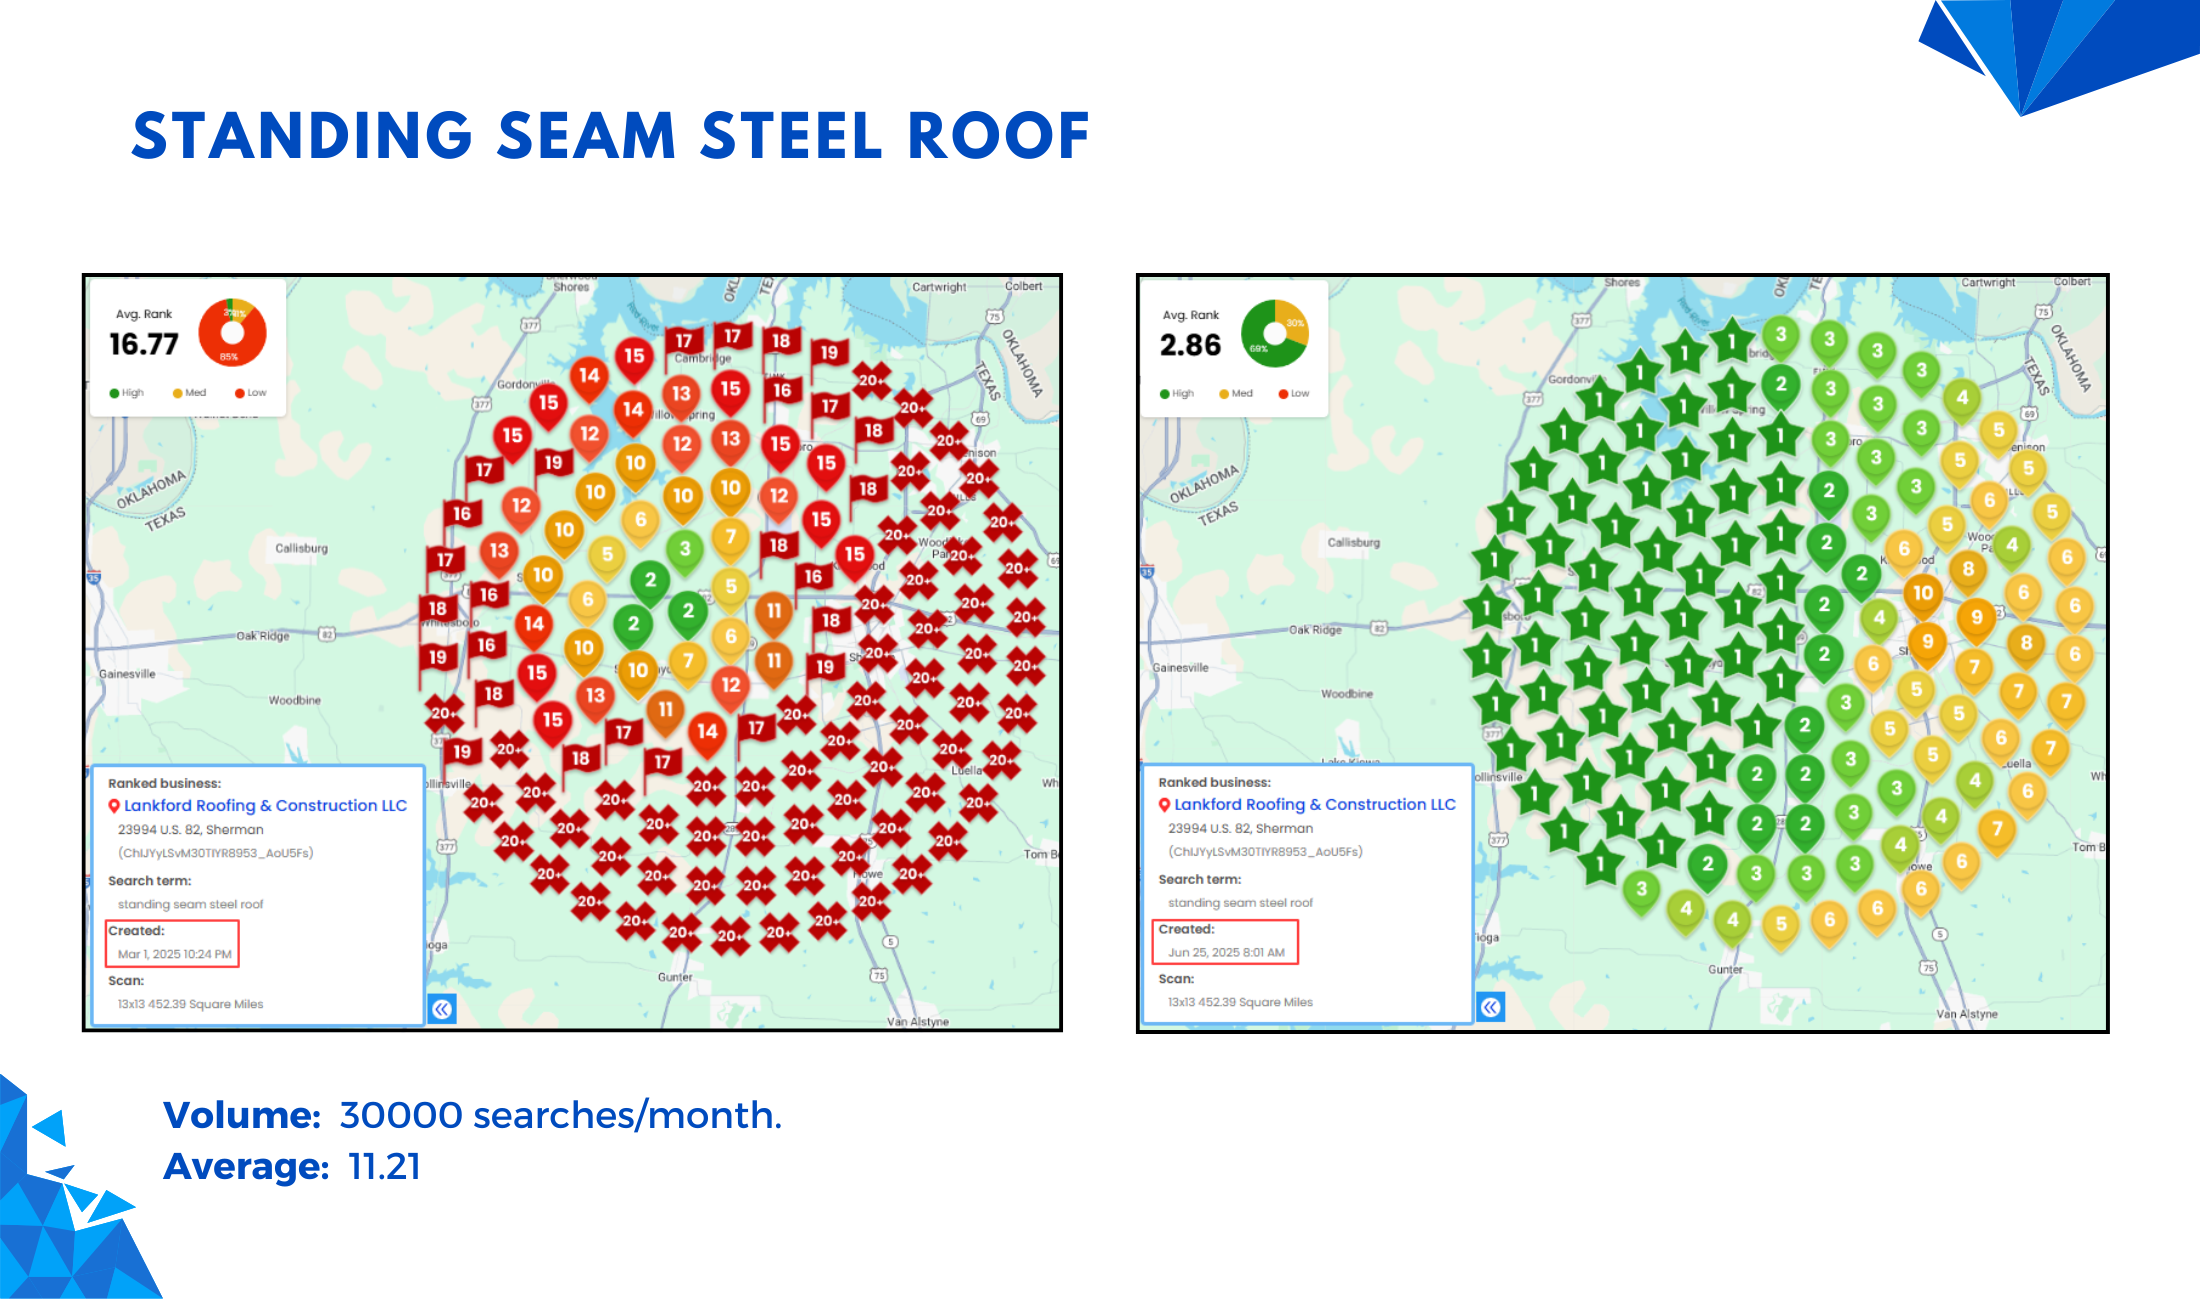Screen dimensions: 2200x1300
Task: Toggle the Med legend filter on left map
Action: (x=190, y=393)
